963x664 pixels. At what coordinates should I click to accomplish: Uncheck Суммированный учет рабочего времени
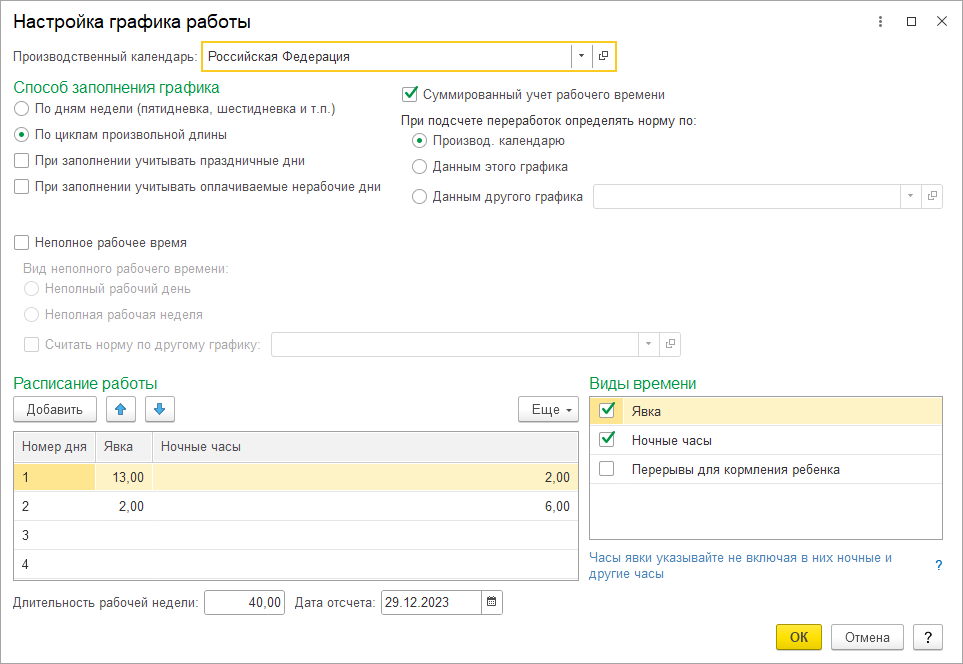[410, 95]
